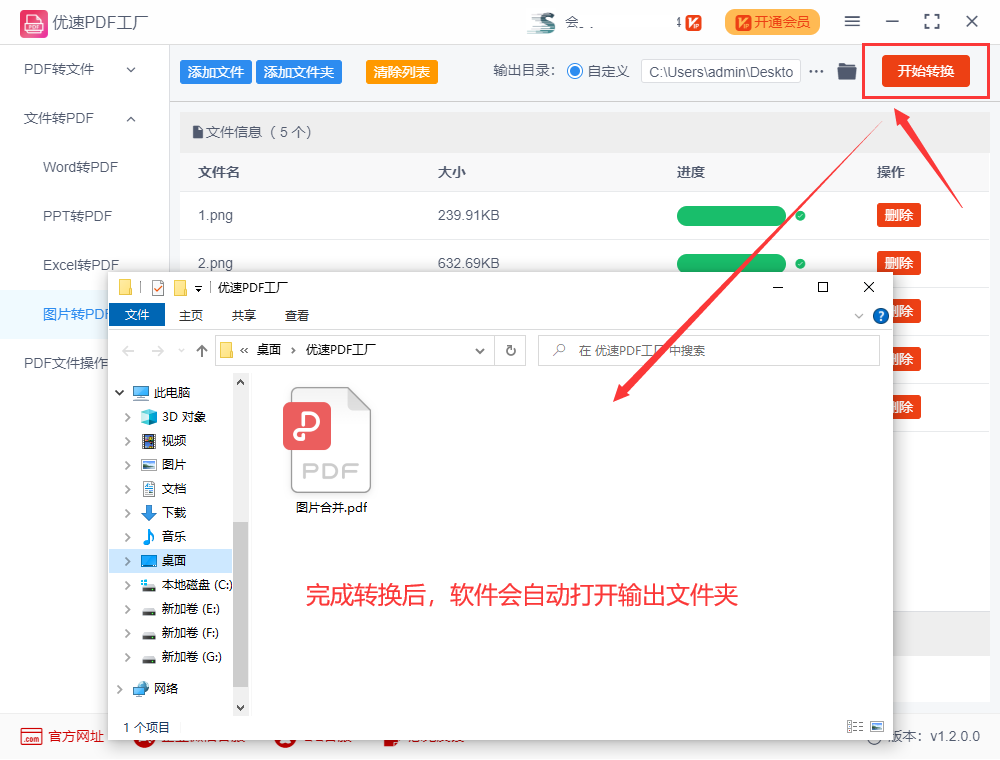Collapse the 此电脑 tree node
Screen dimensions: 1000x760
[119, 393]
